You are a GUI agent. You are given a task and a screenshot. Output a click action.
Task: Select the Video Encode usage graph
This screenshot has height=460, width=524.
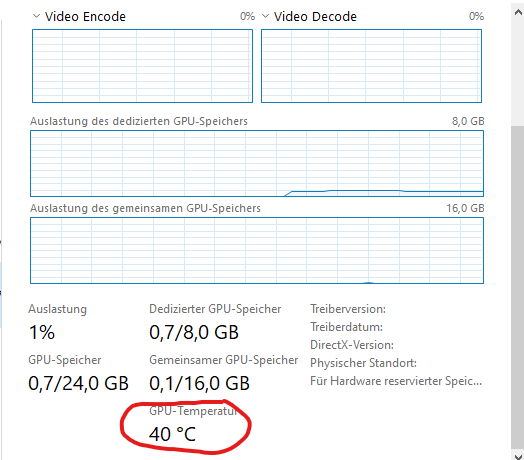(142, 66)
